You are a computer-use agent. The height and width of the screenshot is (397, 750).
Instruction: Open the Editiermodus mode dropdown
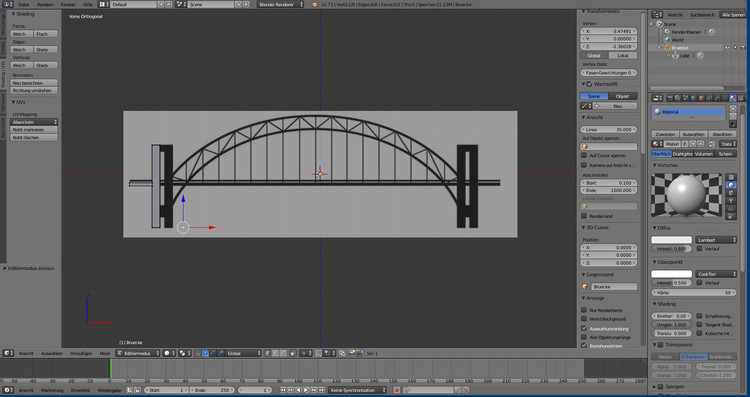[x=138, y=353]
